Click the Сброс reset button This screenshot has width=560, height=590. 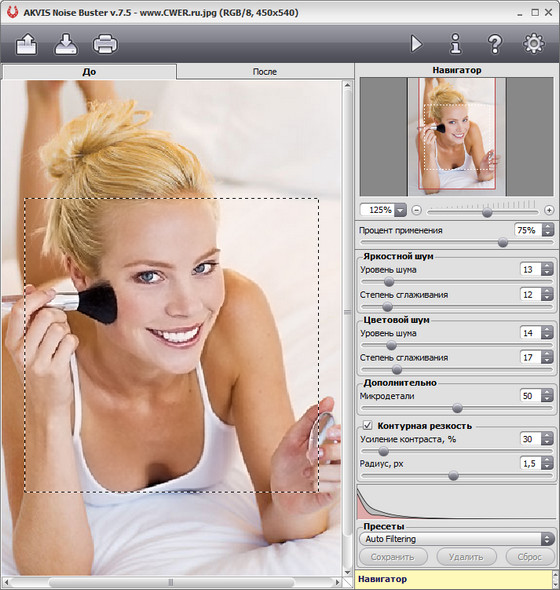tap(530, 557)
